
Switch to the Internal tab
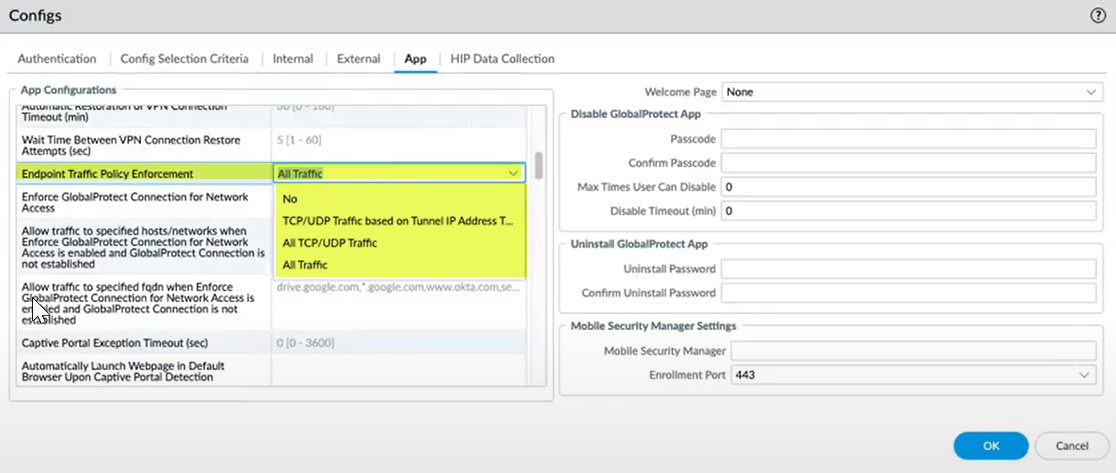click(293, 59)
